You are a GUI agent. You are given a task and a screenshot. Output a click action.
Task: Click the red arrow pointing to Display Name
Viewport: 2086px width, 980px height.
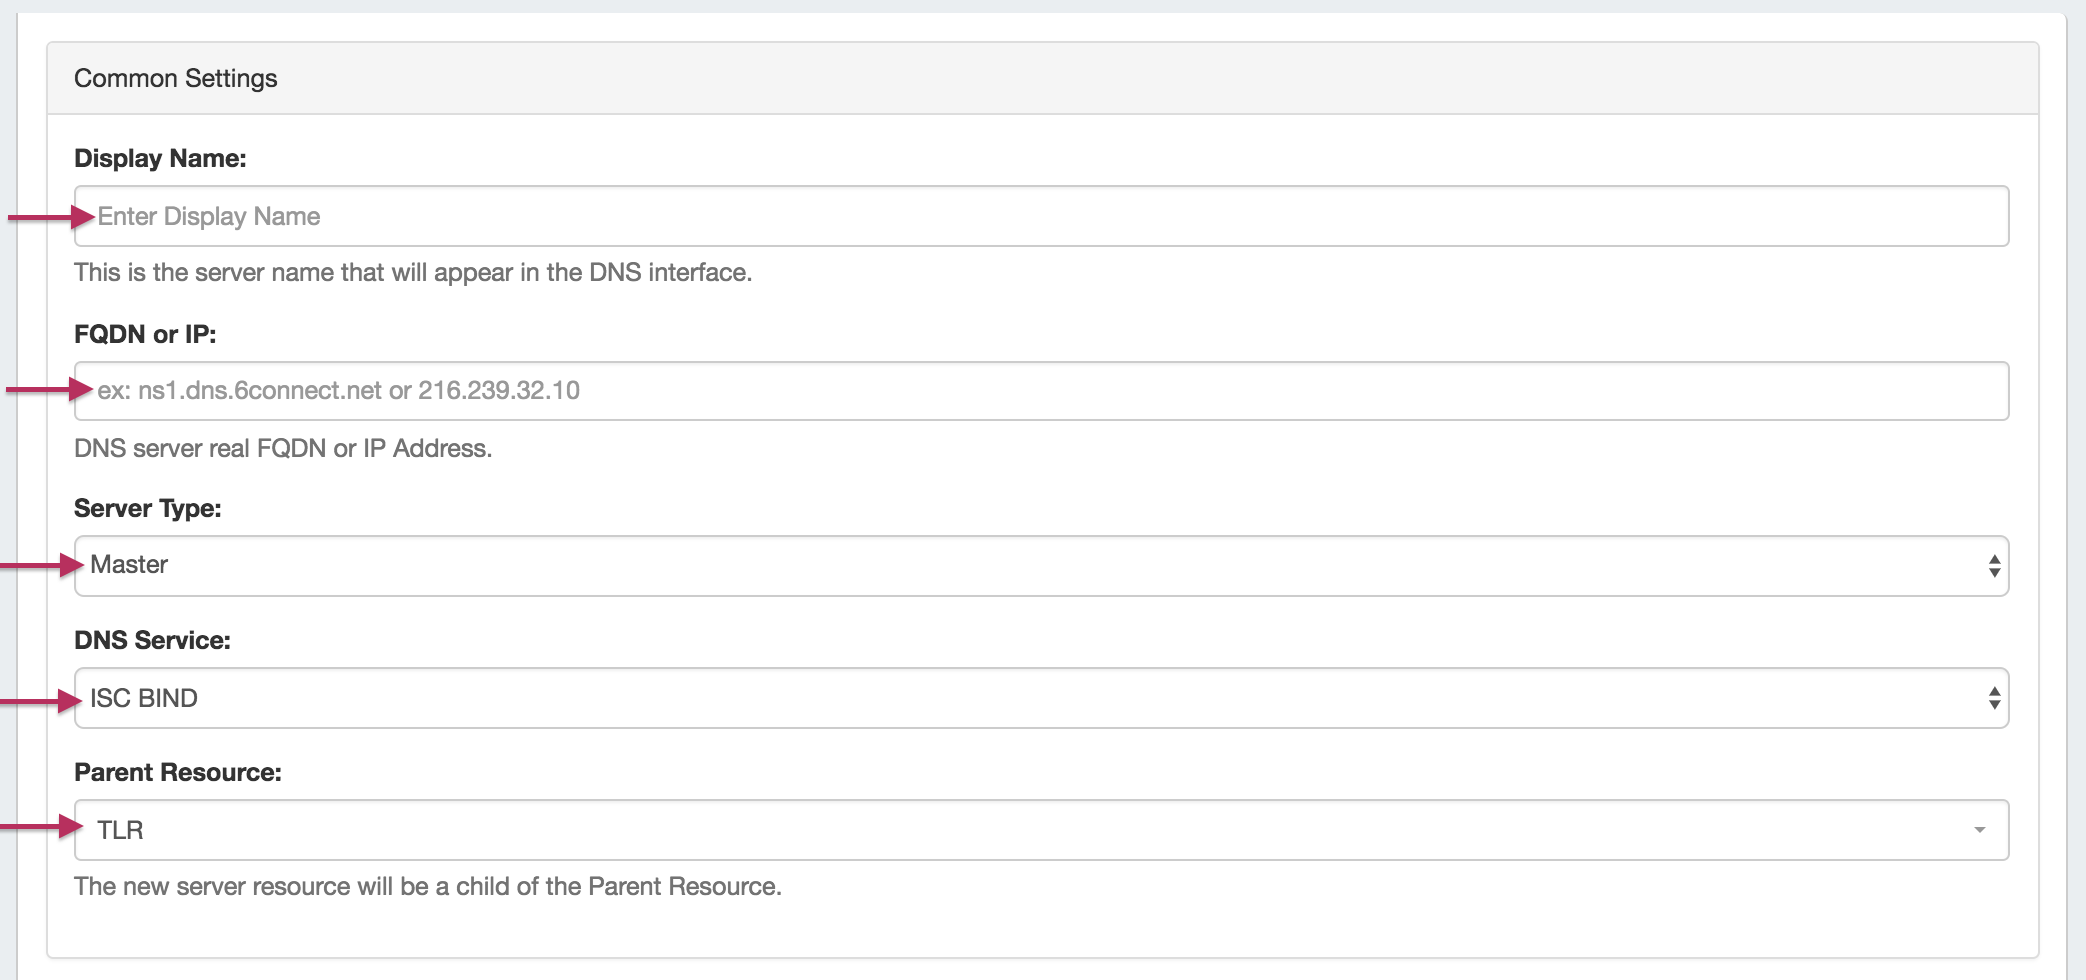50,217
